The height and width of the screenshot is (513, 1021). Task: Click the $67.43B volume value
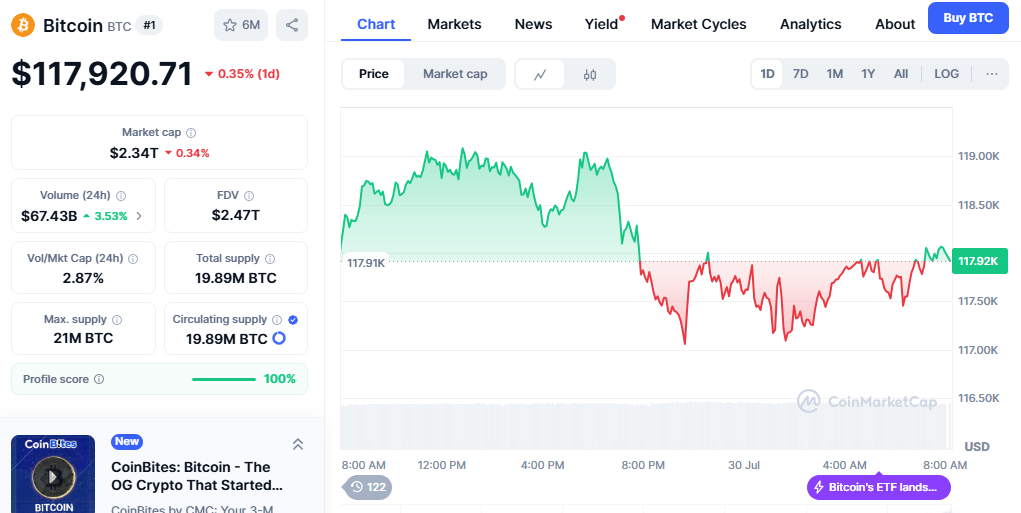tap(49, 215)
